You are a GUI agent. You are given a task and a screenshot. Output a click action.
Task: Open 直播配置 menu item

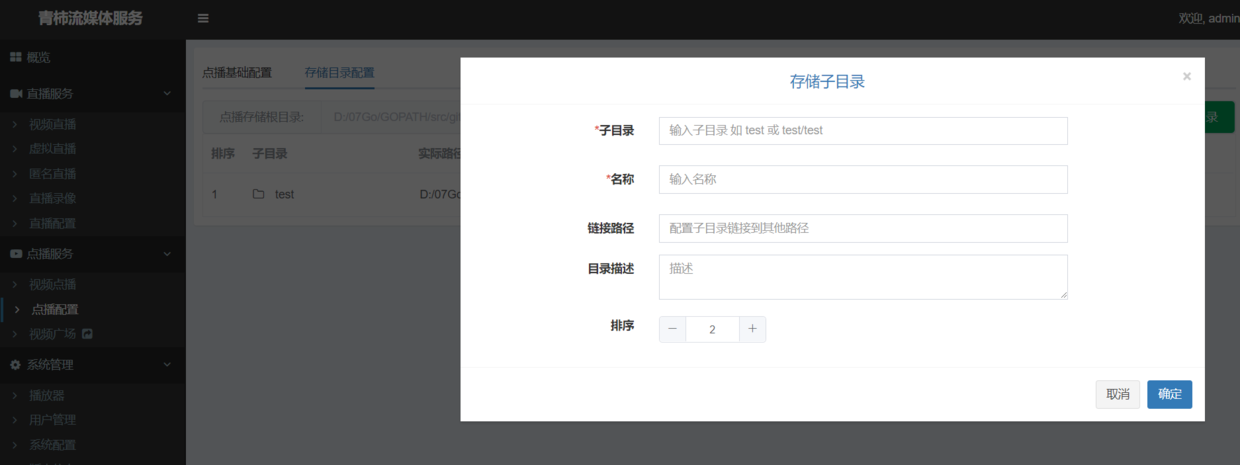click(x=53, y=223)
